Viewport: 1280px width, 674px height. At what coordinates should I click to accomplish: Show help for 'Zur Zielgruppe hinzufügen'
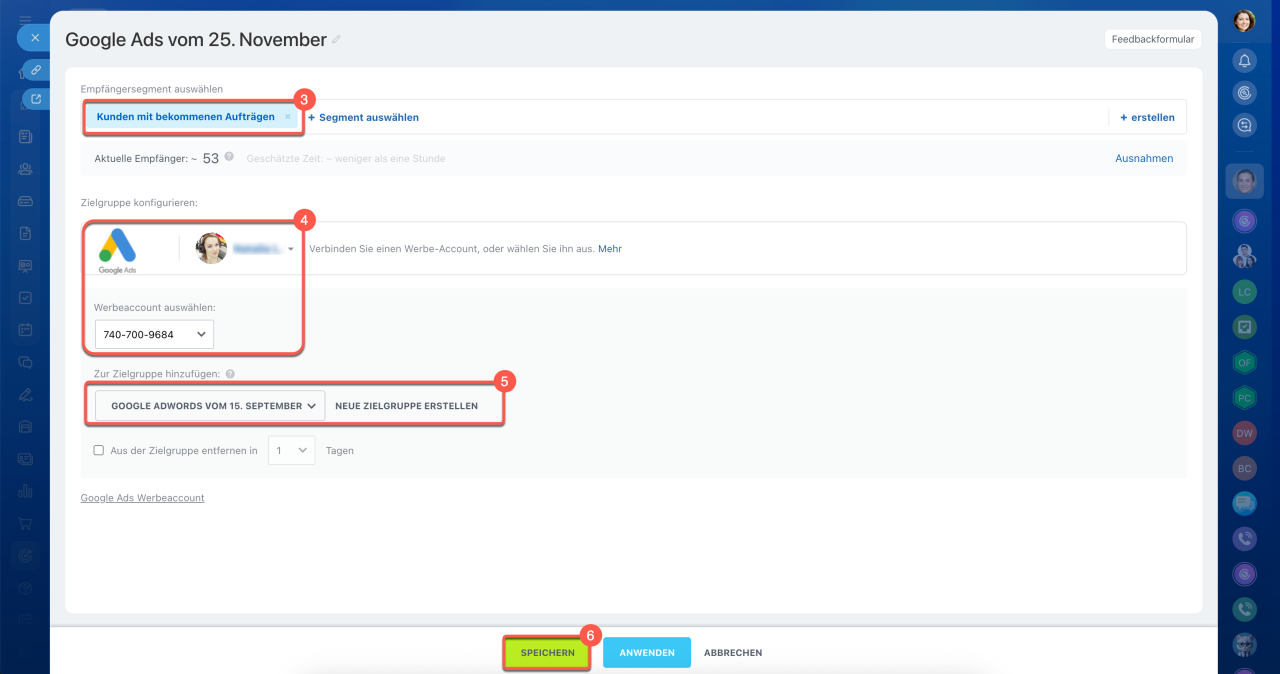(x=230, y=374)
